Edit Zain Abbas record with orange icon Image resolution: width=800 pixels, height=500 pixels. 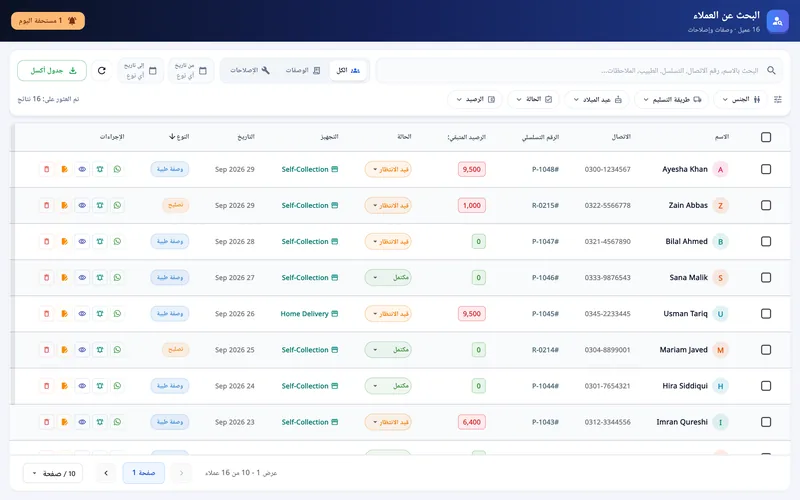coord(64,206)
